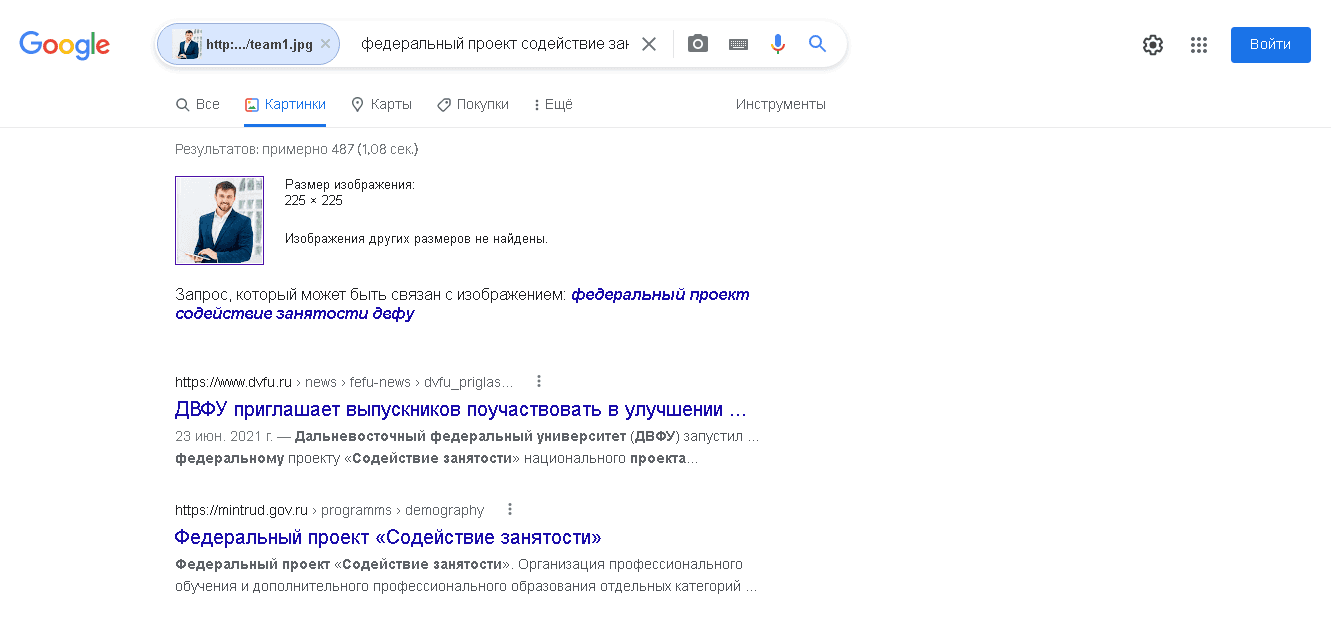Remove the team1.jpg image chip

pos(325,43)
